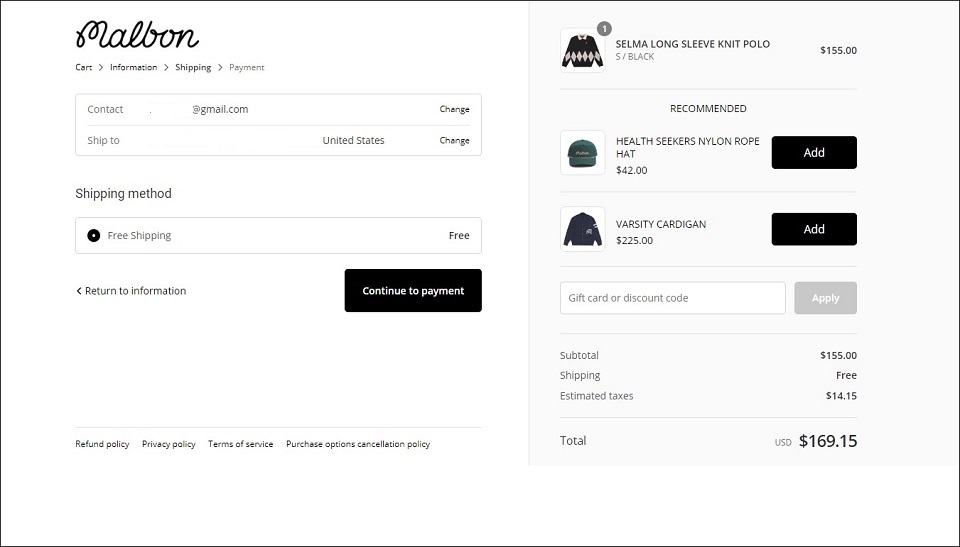Select the Estimated taxes $14.15 value
The height and width of the screenshot is (547, 960).
click(x=841, y=396)
